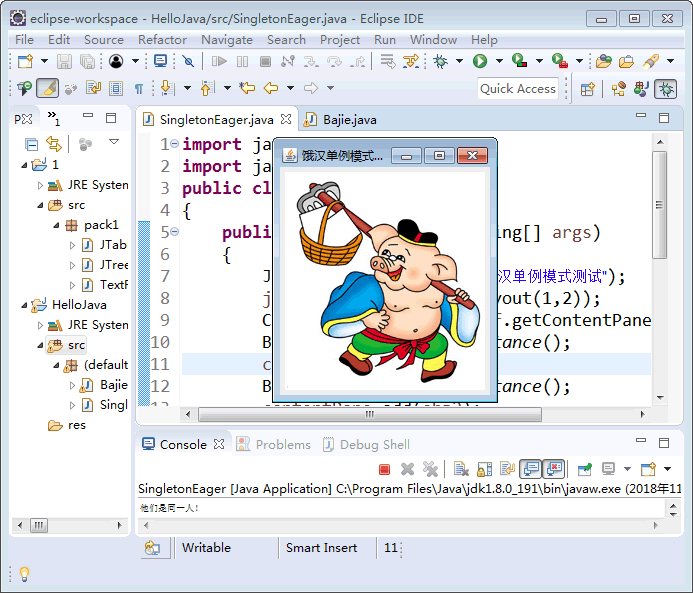Collapse the HelloJava project node
This screenshot has width=693, height=593.
coord(24,305)
